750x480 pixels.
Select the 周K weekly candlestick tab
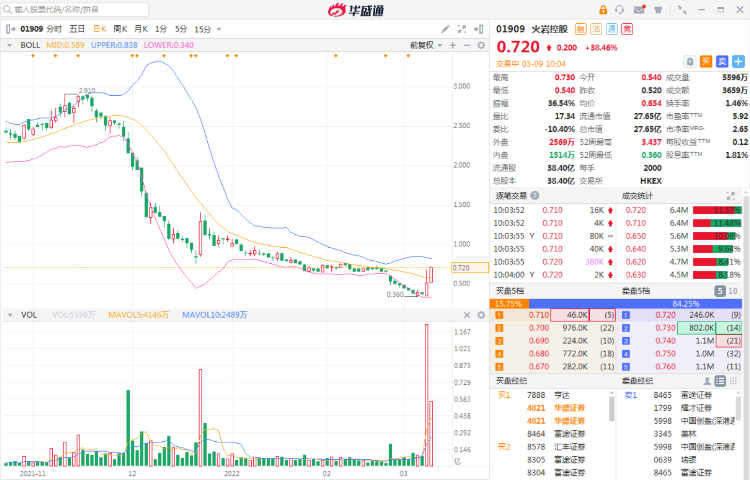pyautogui.click(x=120, y=29)
